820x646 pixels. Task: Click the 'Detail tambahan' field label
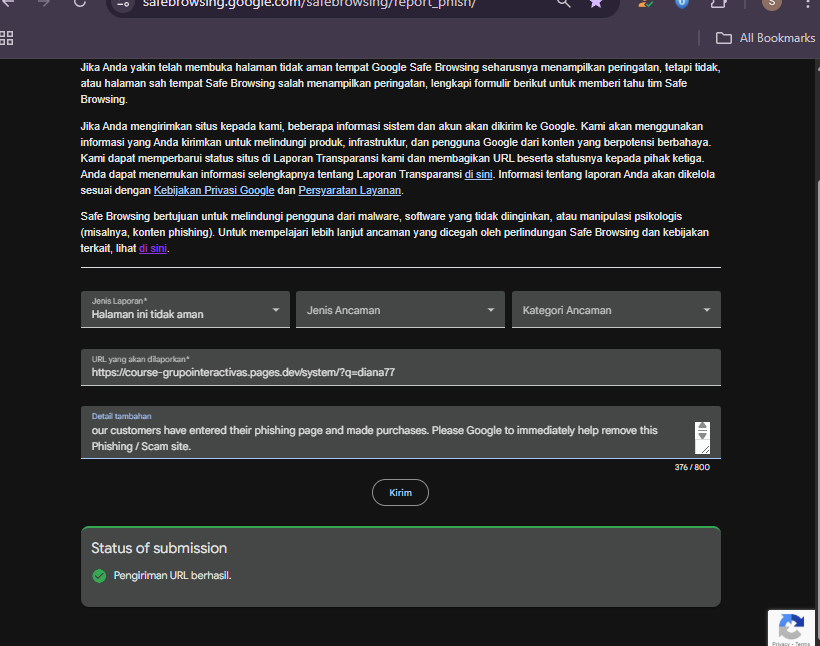pos(121,416)
